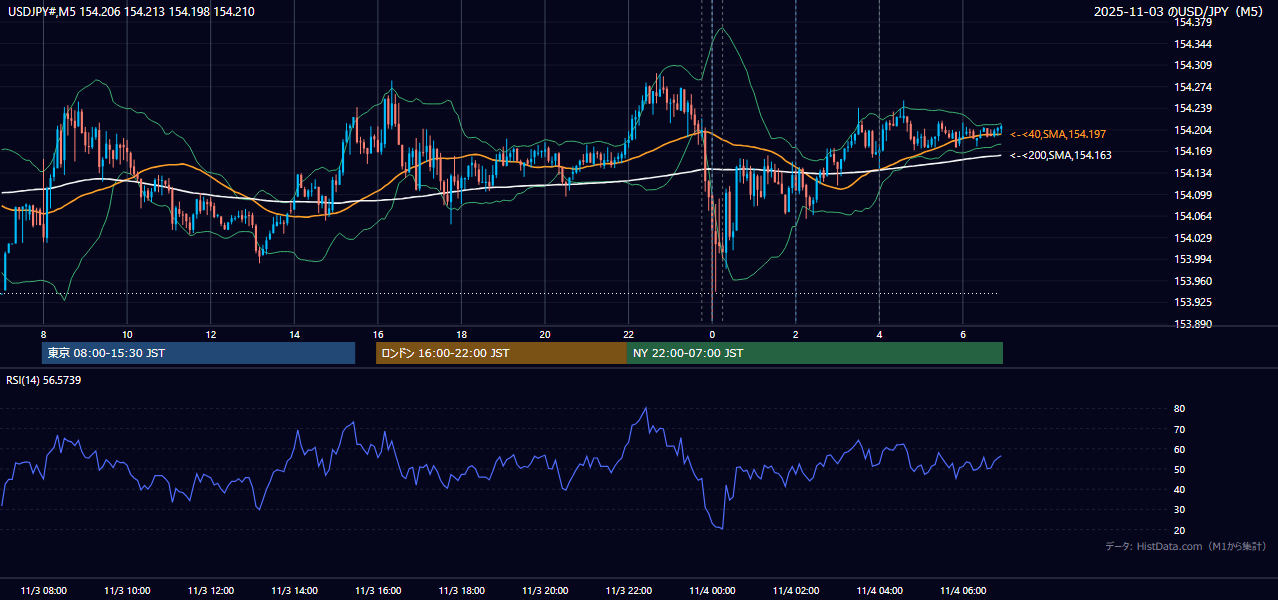The width and height of the screenshot is (1278, 600).
Task: Click price axis value 154.169
Action: 1193,152
